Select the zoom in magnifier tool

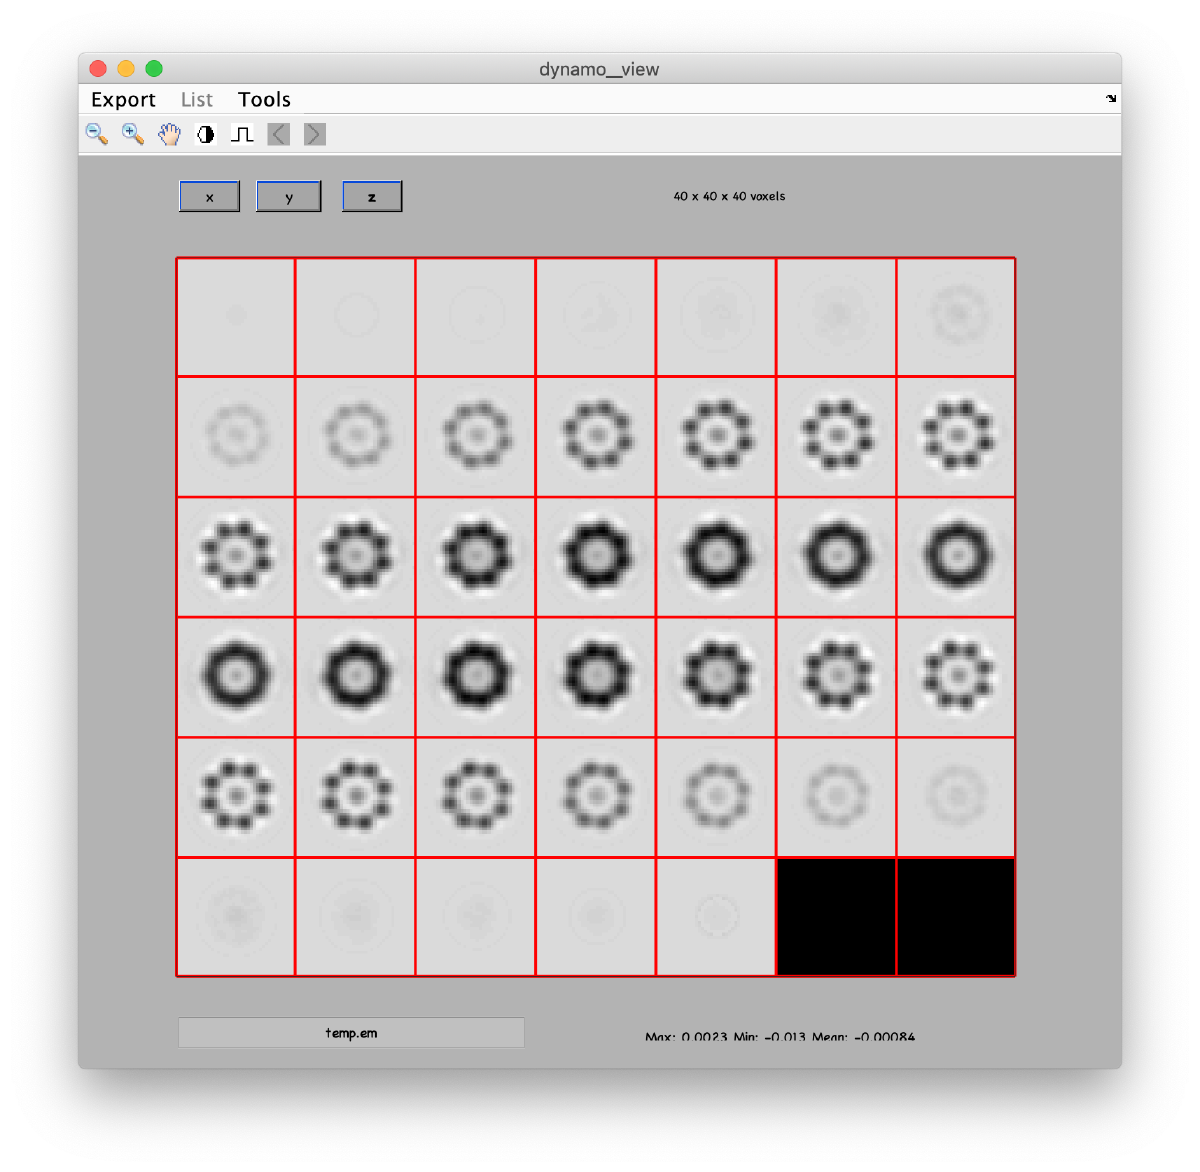pos(132,134)
